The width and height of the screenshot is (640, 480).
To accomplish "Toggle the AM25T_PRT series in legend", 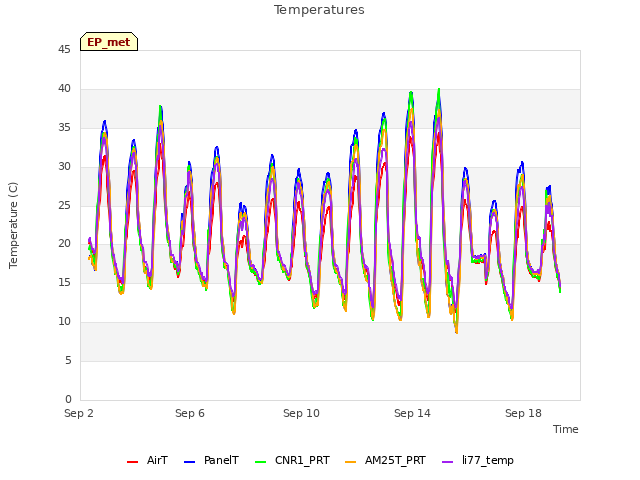I will pyautogui.click(x=385, y=461).
